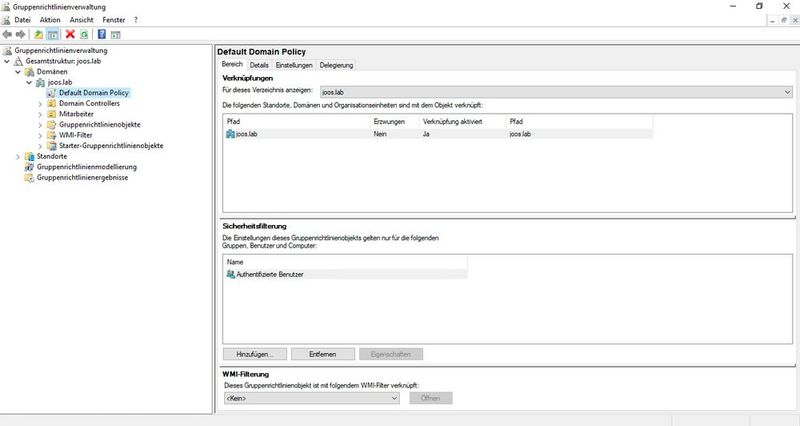Expand the Mitarbeiter node
The image size is (800, 426).
pyautogui.click(x=40, y=114)
